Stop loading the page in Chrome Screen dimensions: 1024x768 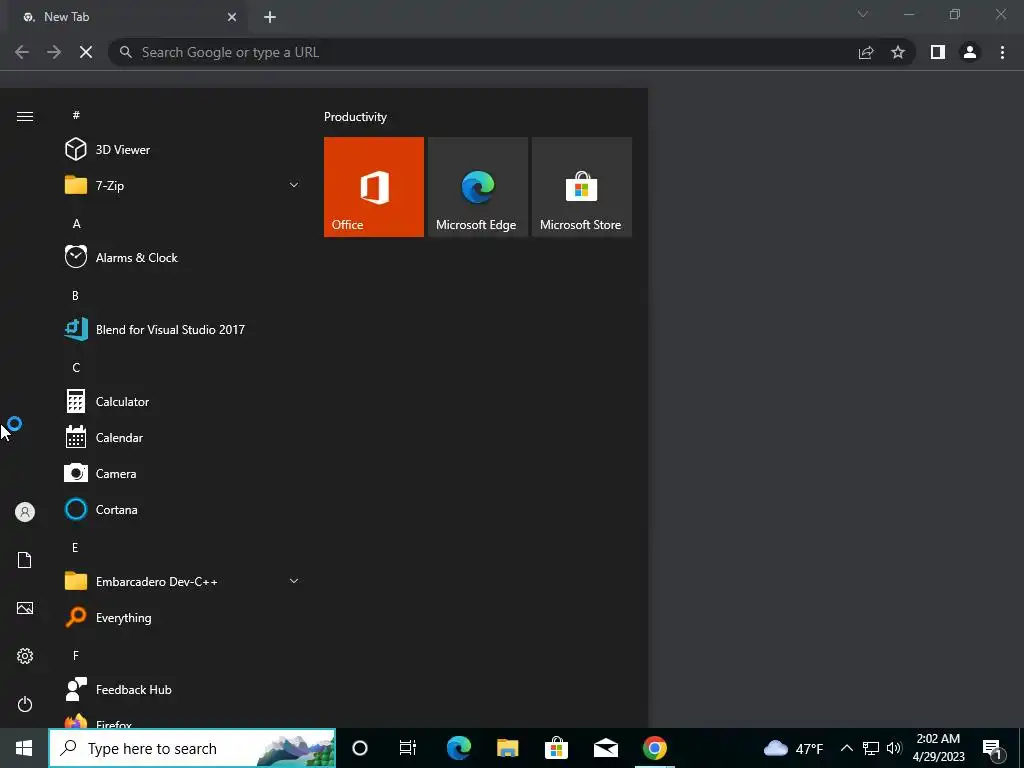[86, 52]
